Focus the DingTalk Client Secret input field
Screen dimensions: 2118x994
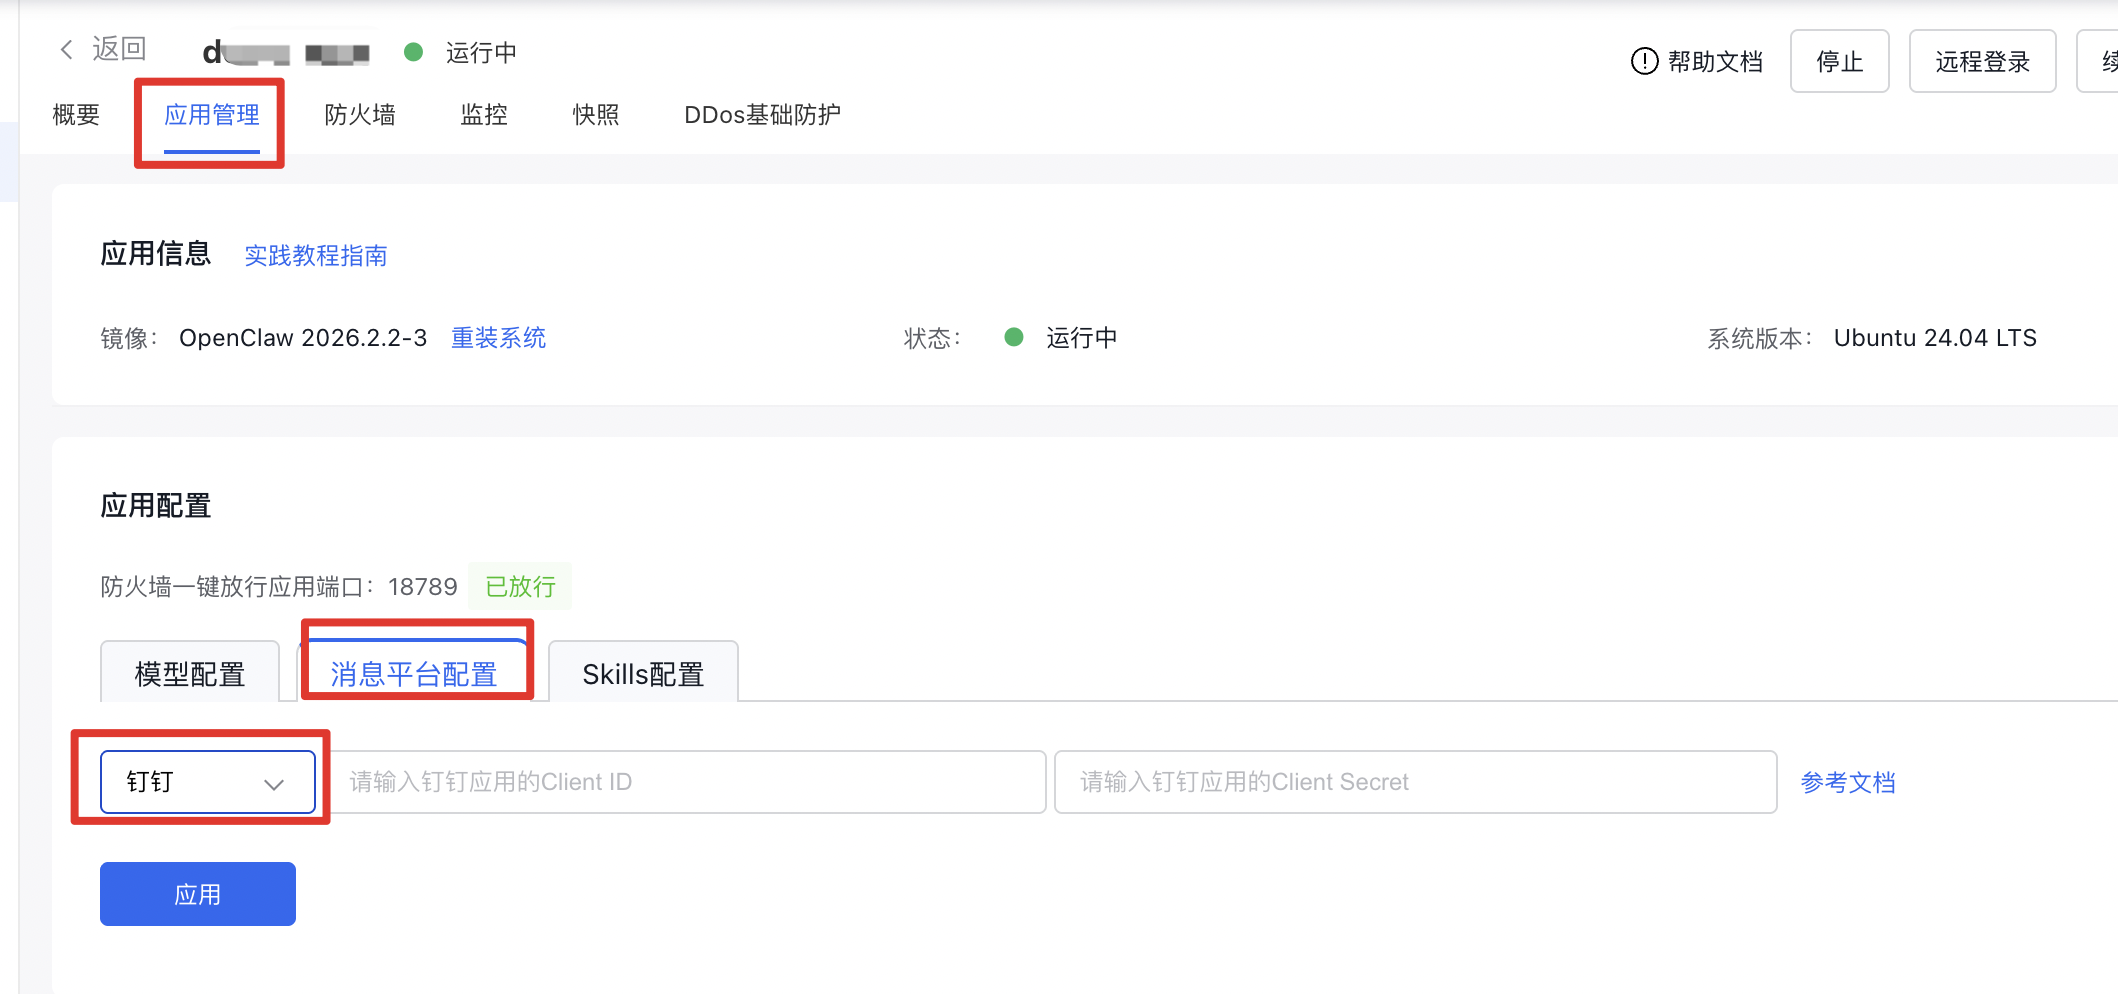coord(1415,782)
